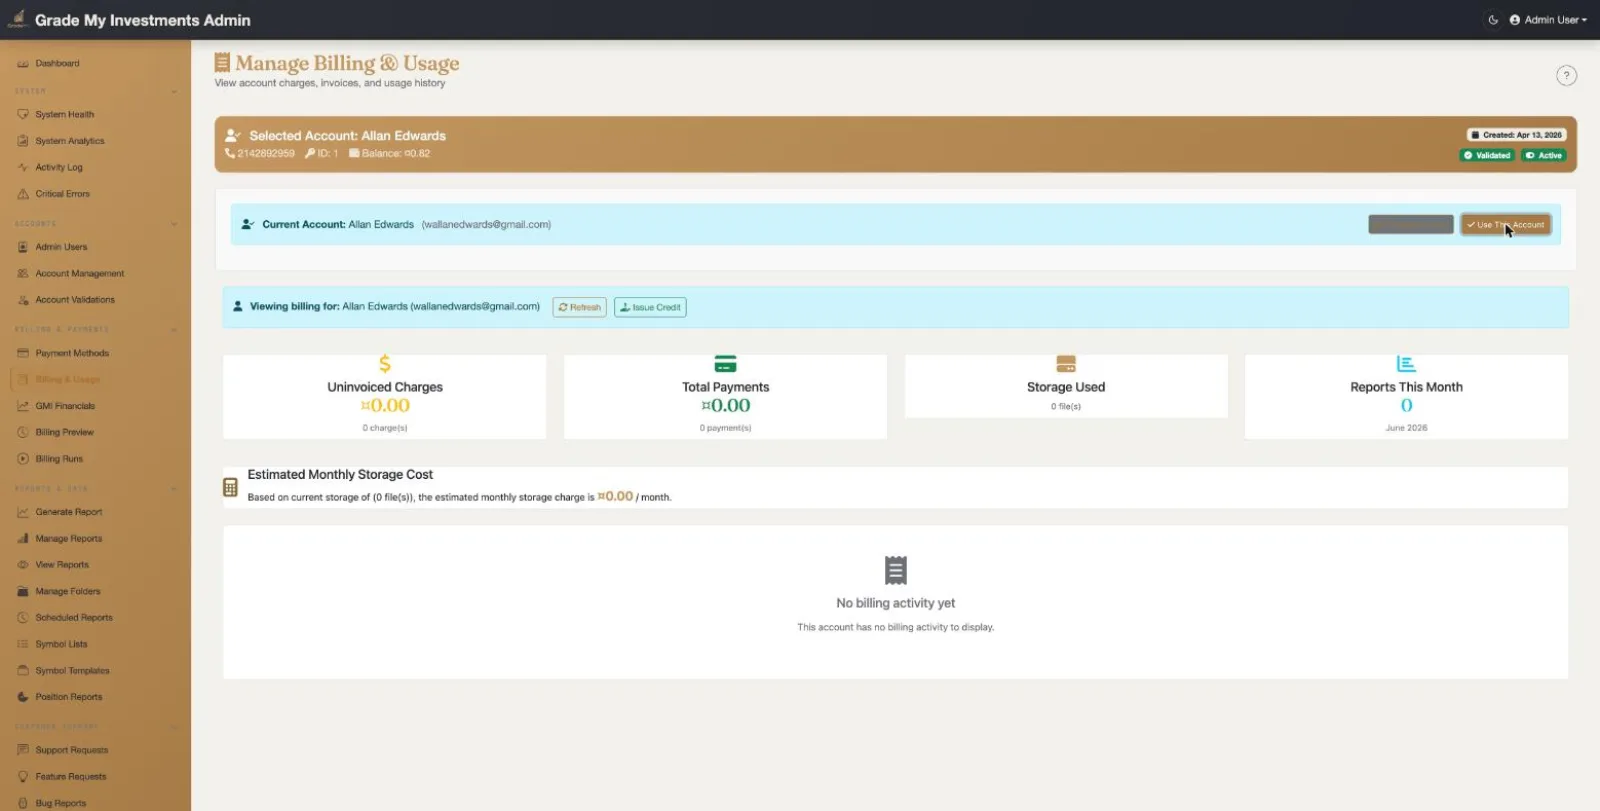
Task: Click the Reports This Month chart icon
Action: [1406, 364]
